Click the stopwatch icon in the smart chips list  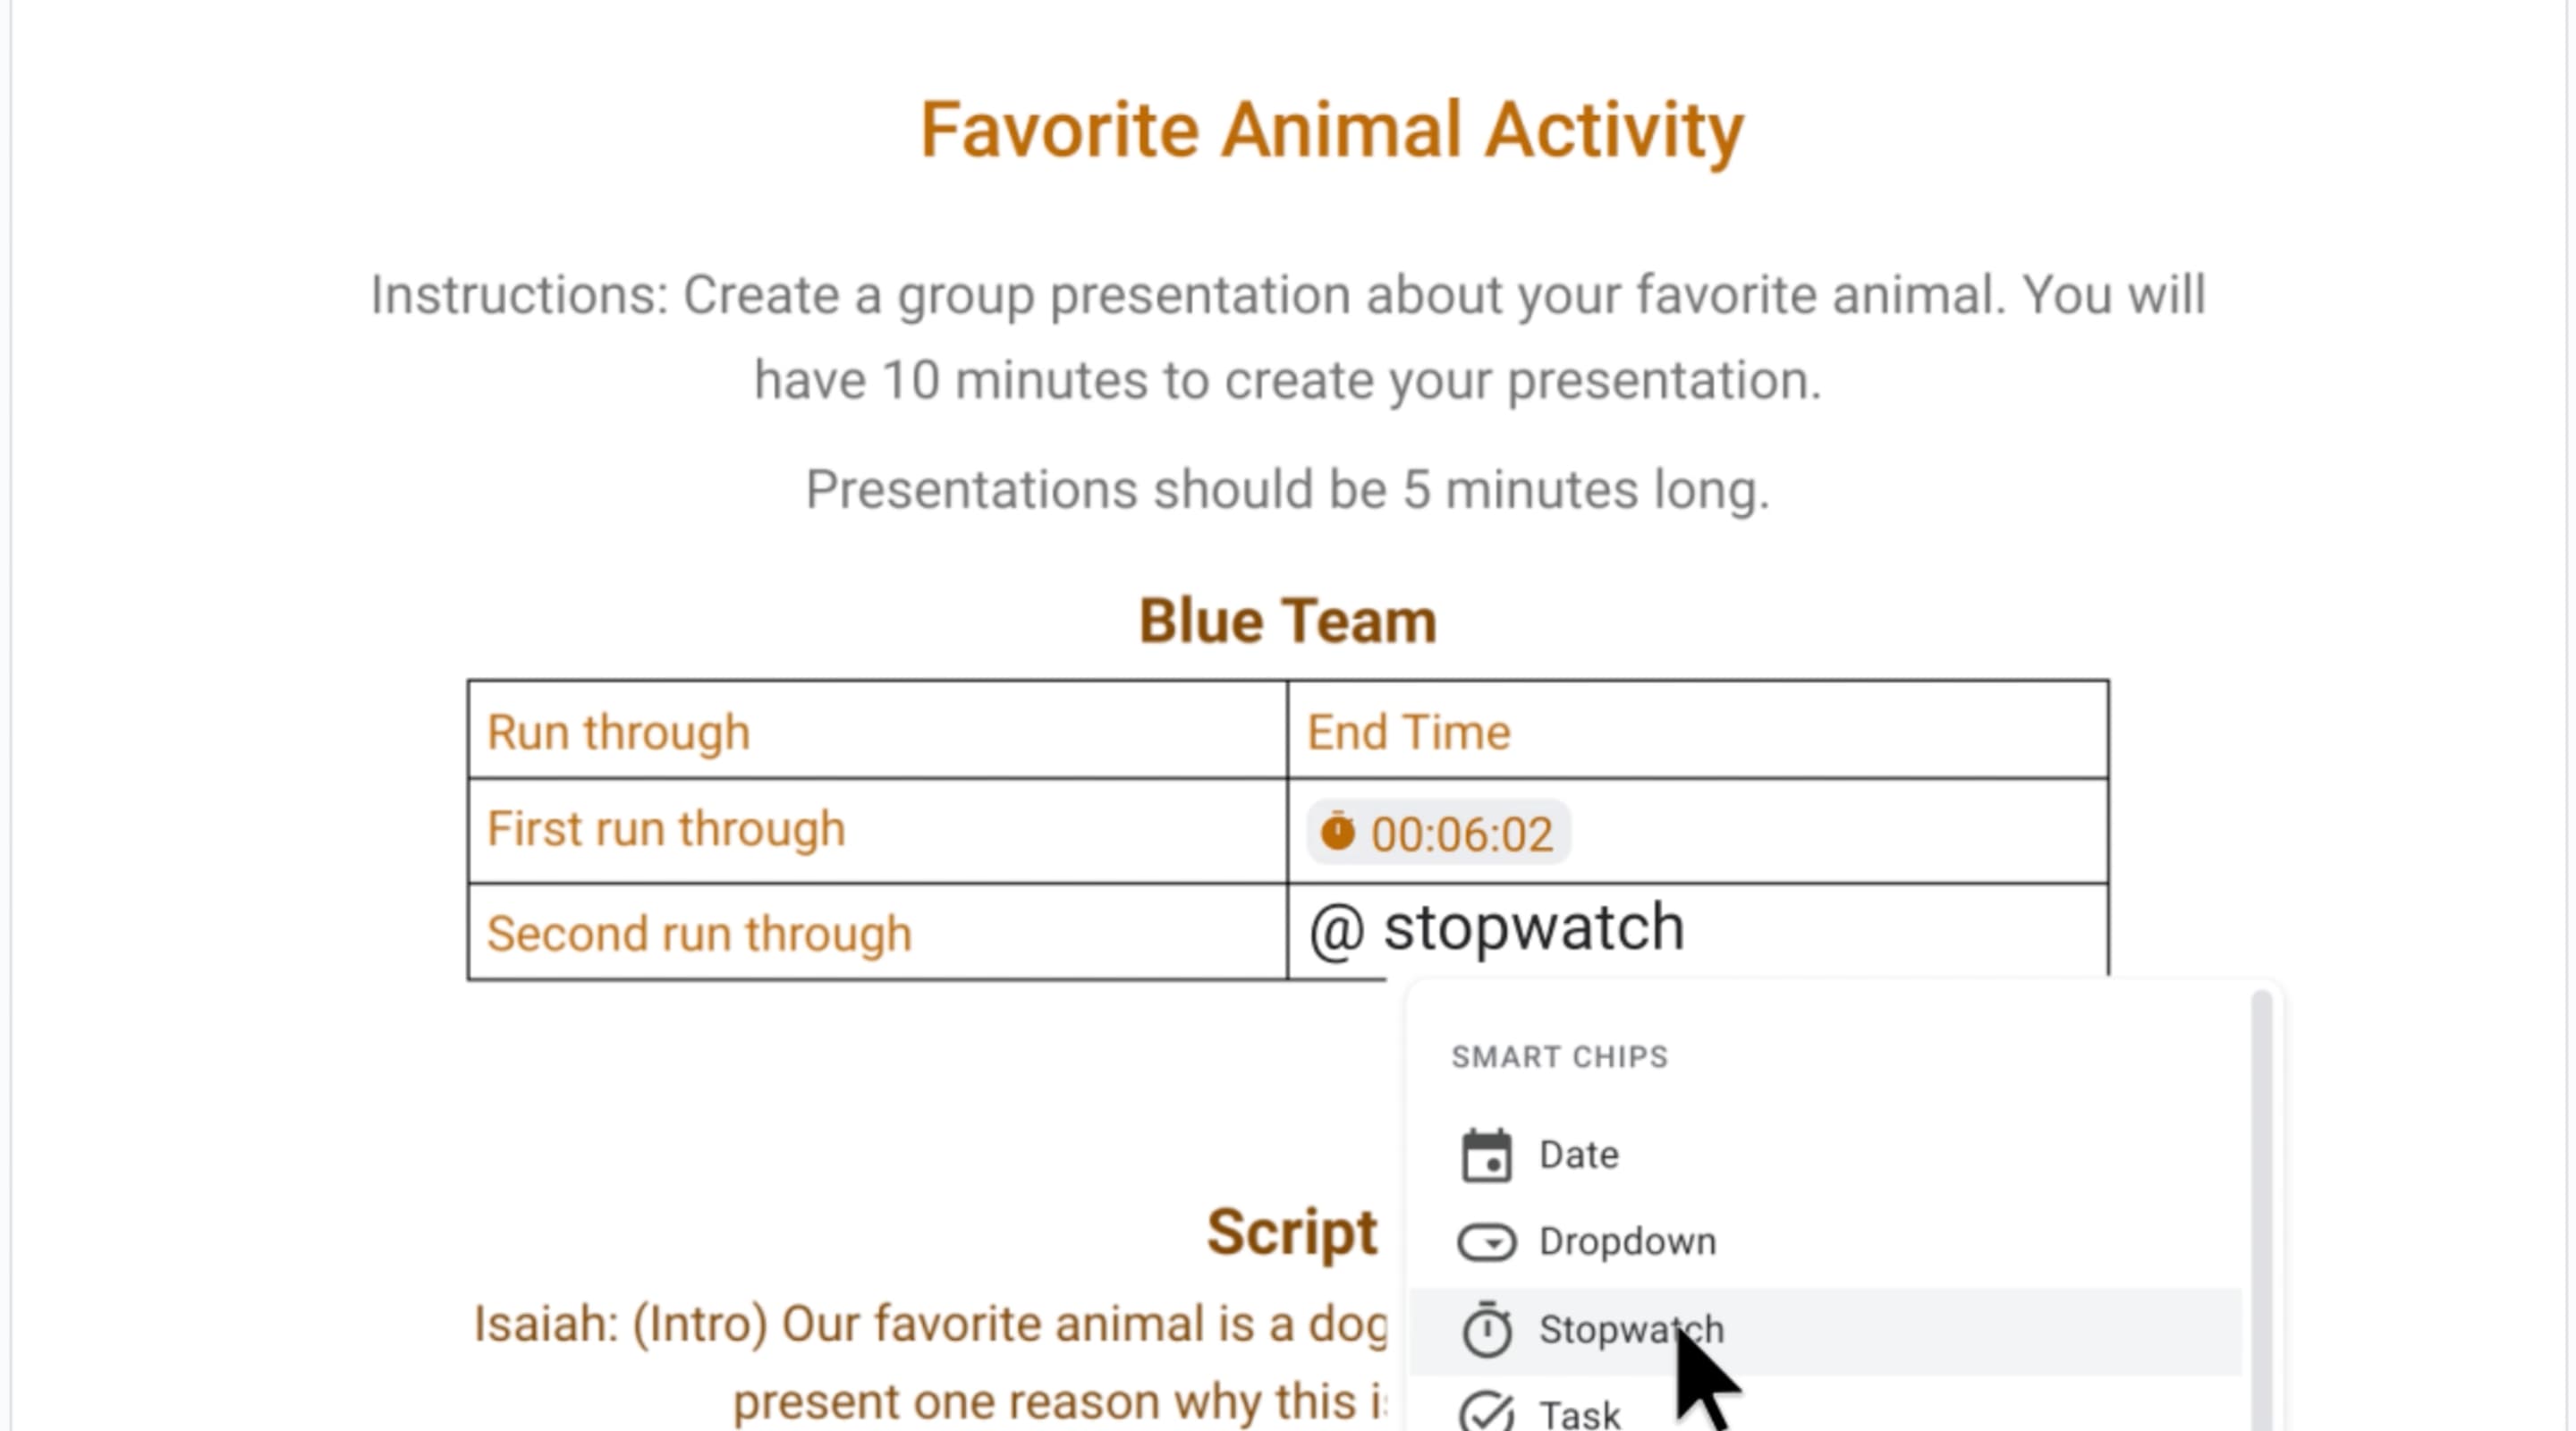[x=1486, y=1330]
